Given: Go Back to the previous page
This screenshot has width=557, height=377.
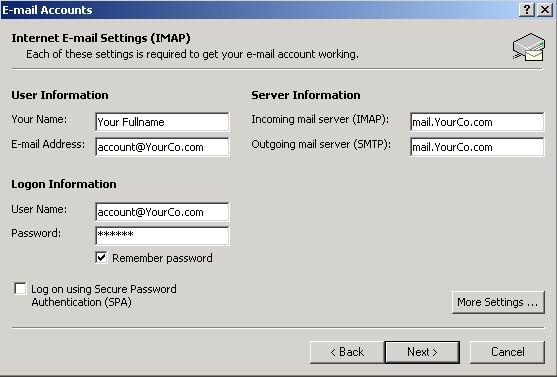Looking at the screenshot, I should (347, 352).
